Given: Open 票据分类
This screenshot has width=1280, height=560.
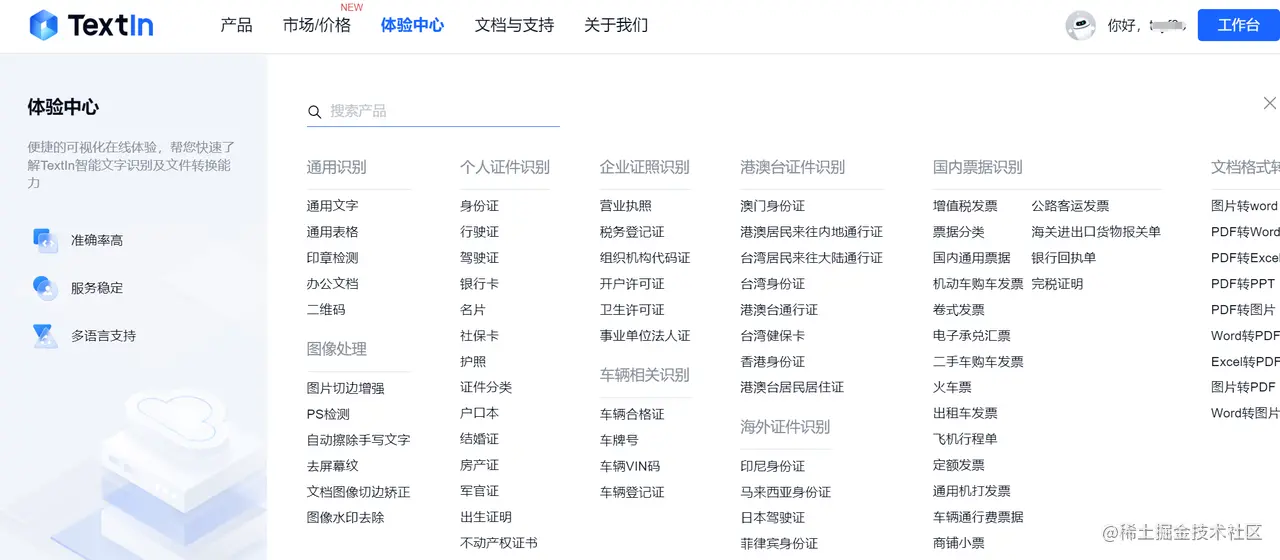Looking at the screenshot, I should (959, 232).
